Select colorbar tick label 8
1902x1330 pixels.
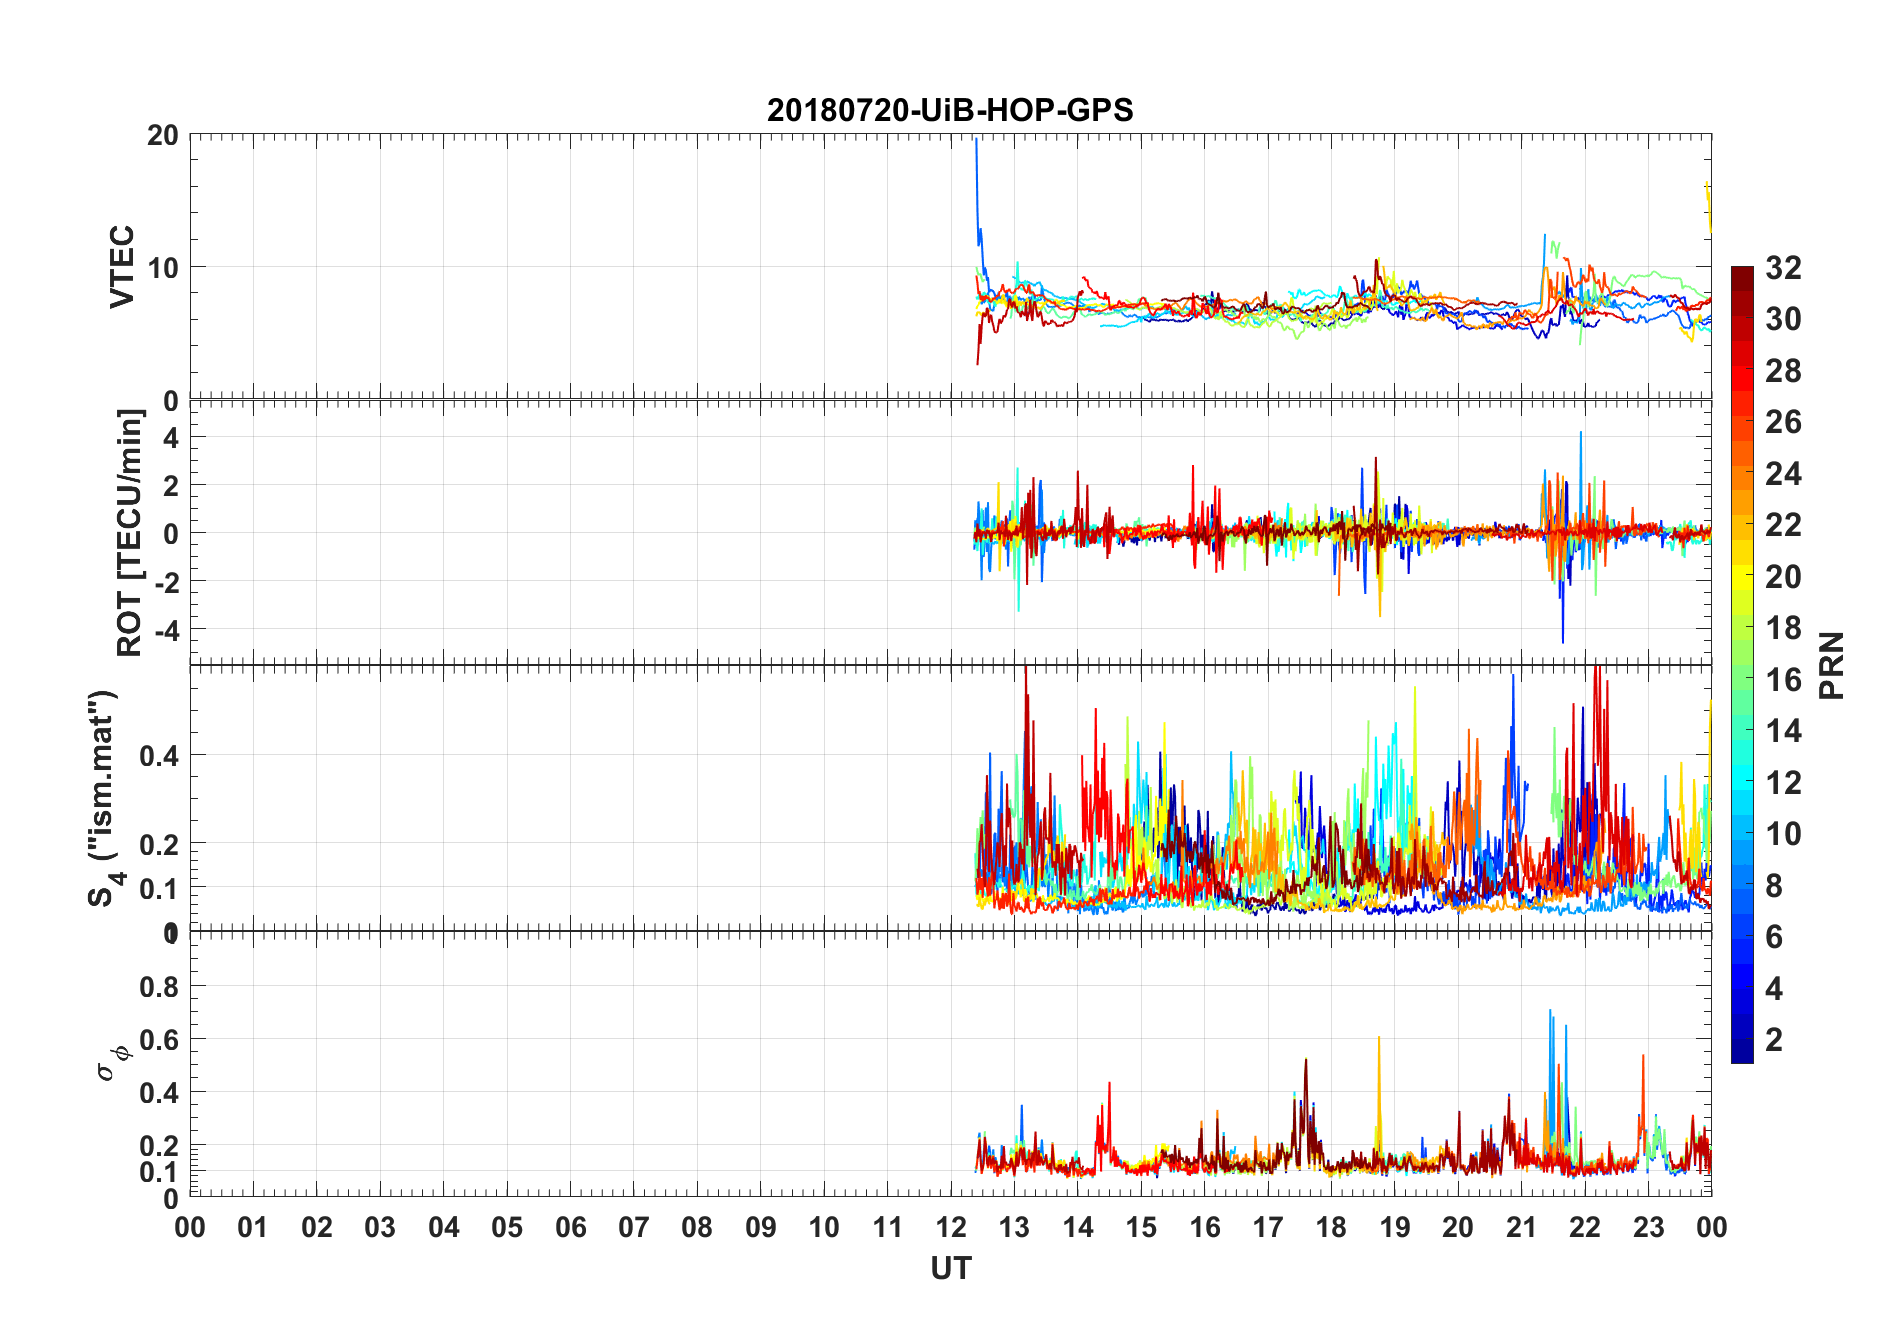point(1774,885)
